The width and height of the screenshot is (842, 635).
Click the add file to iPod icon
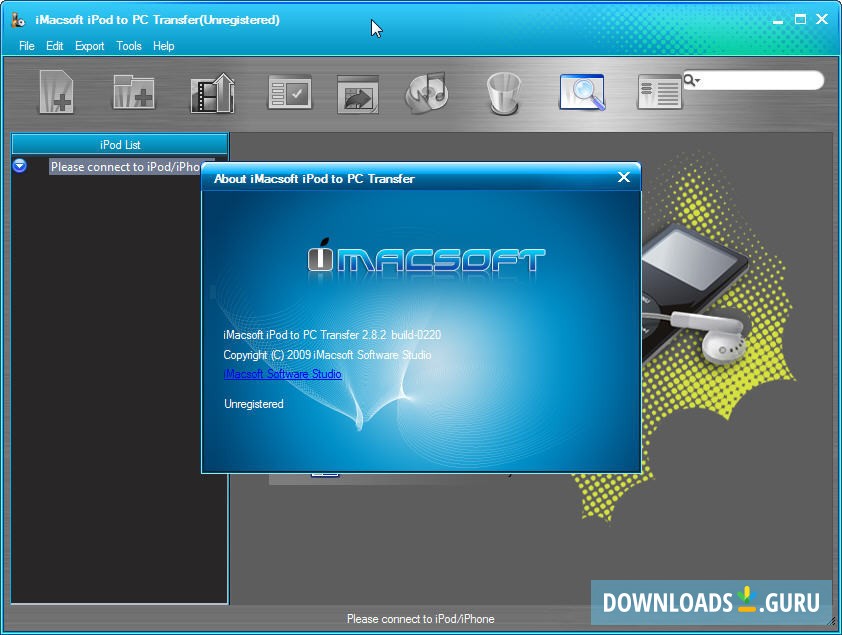coord(57,92)
